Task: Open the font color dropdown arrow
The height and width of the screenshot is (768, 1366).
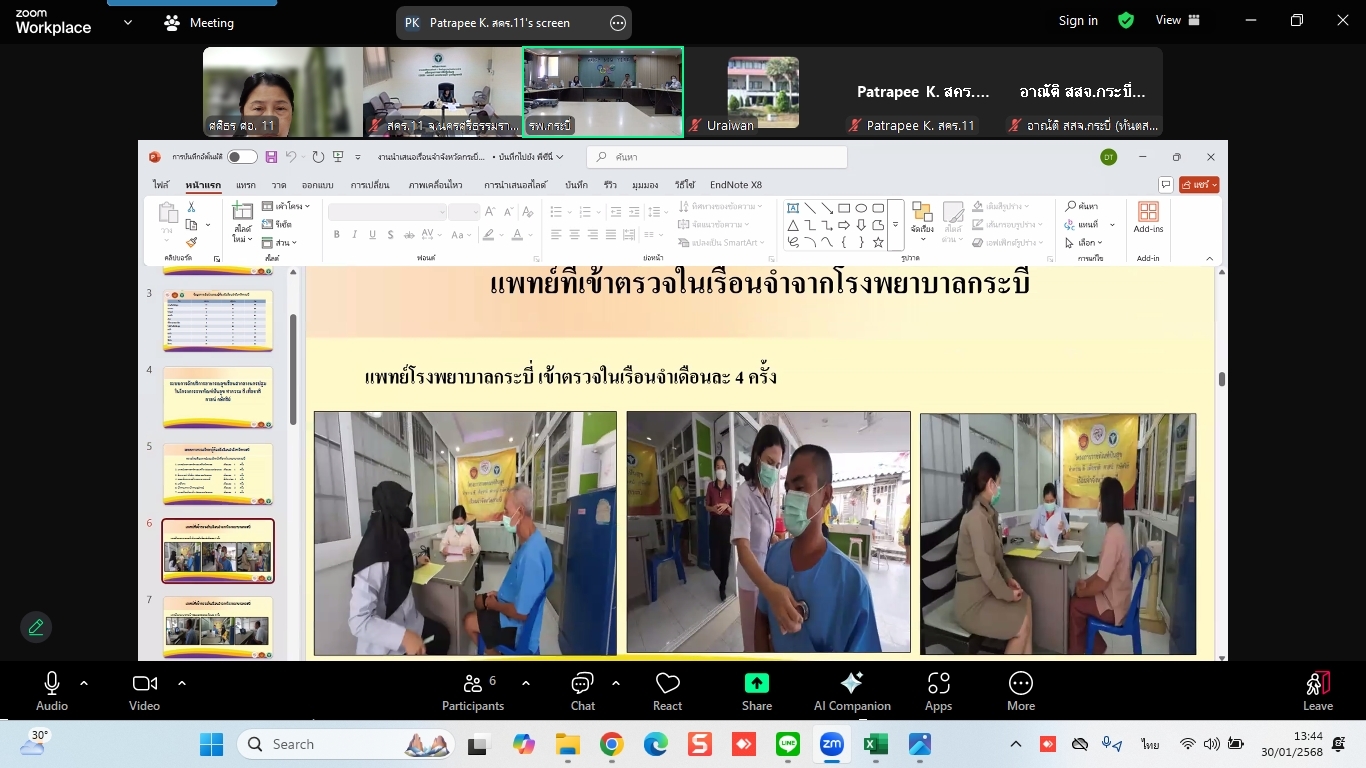Action: (532, 235)
